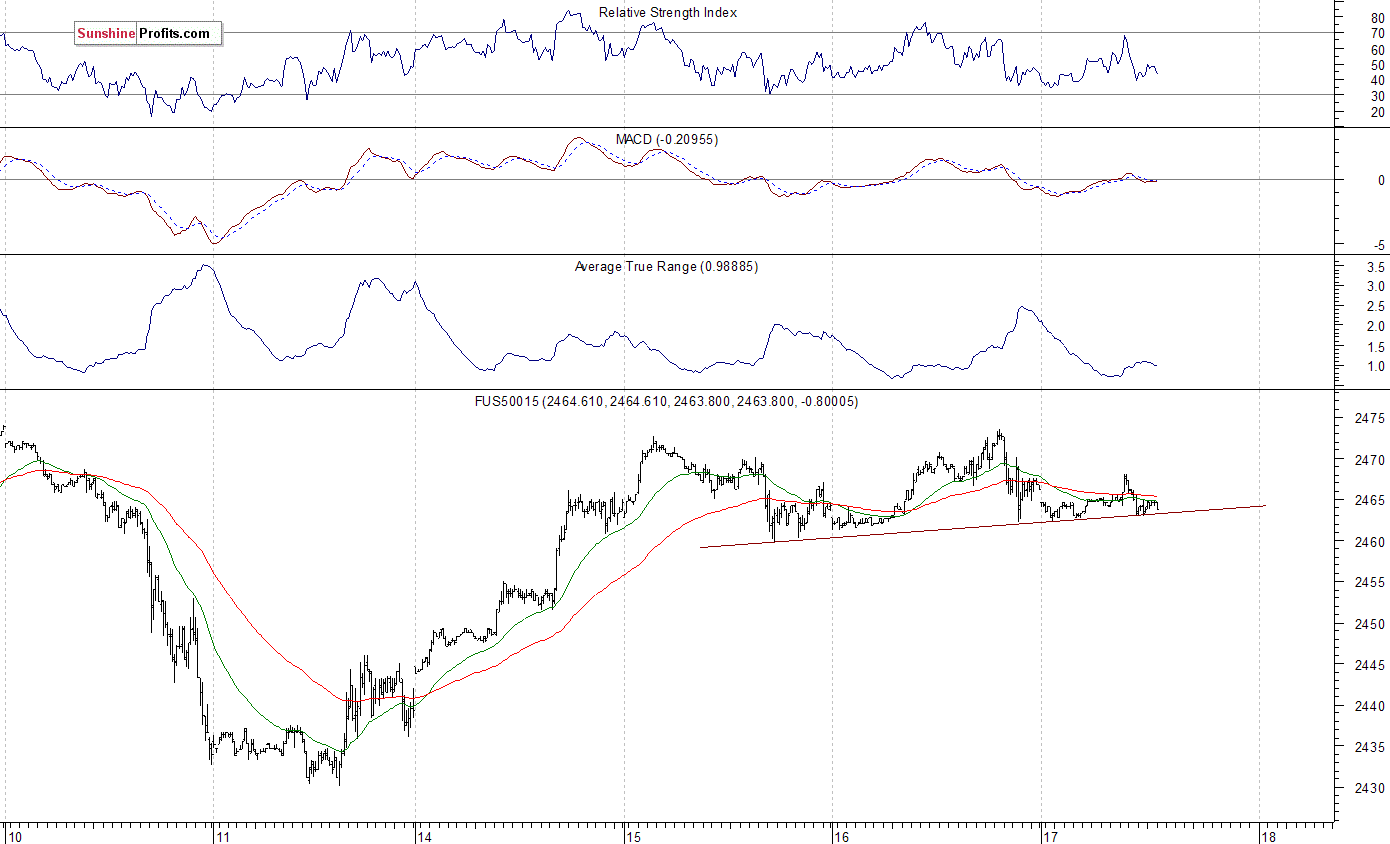
Task: Click the ATR 3.0 axis label
Action: (x=1375, y=287)
